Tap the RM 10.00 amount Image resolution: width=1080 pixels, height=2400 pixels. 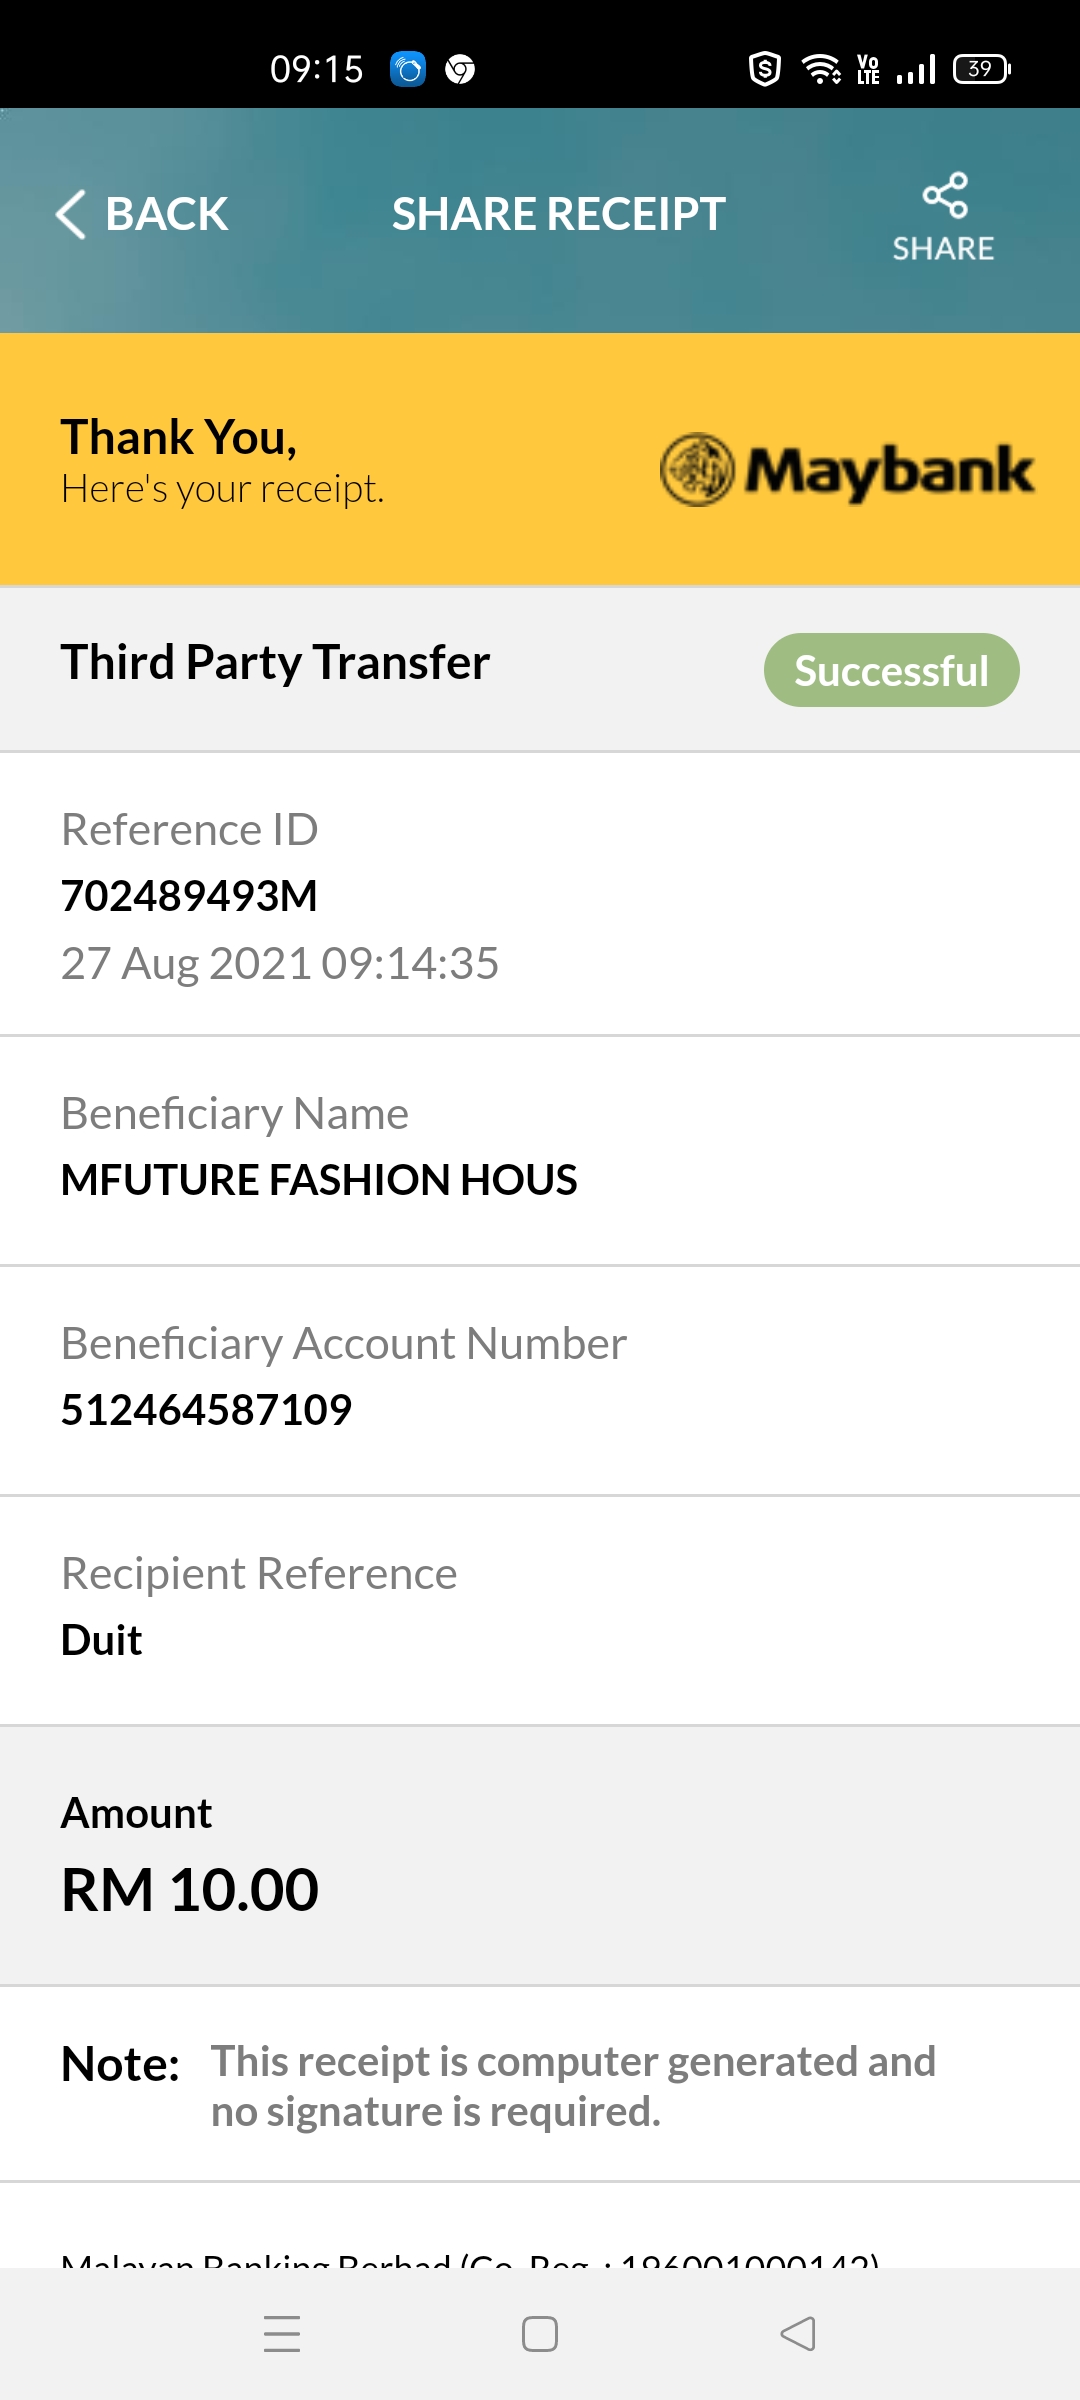[190, 1890]
